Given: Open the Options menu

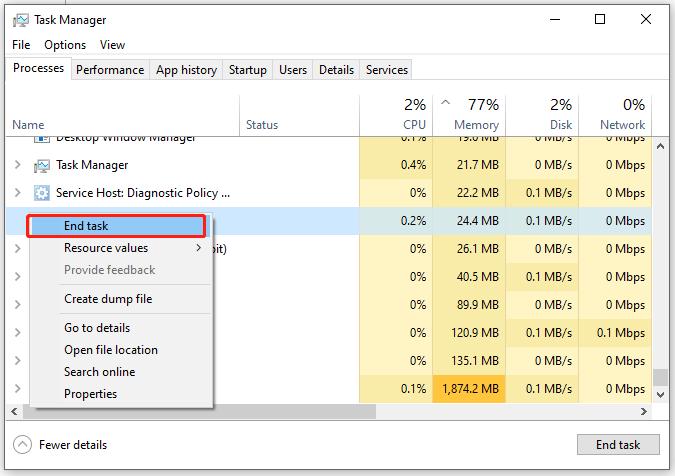Looking at the screenshot, I should tap(65, 45).
